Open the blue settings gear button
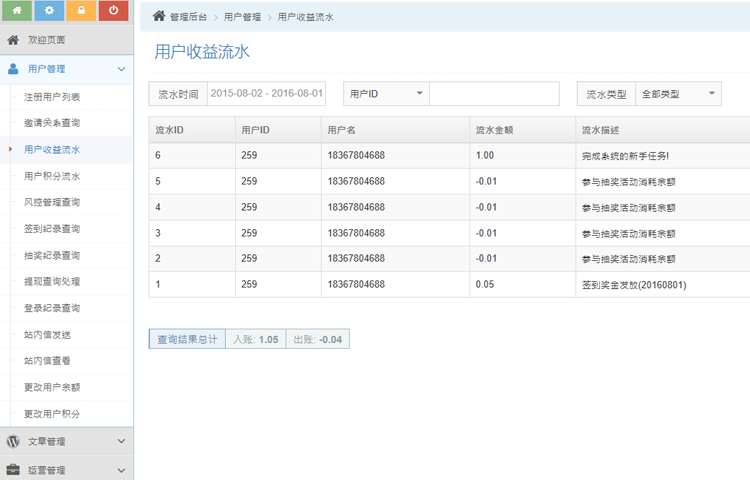This screenshot has height=480, width=750. click(49, 10)
